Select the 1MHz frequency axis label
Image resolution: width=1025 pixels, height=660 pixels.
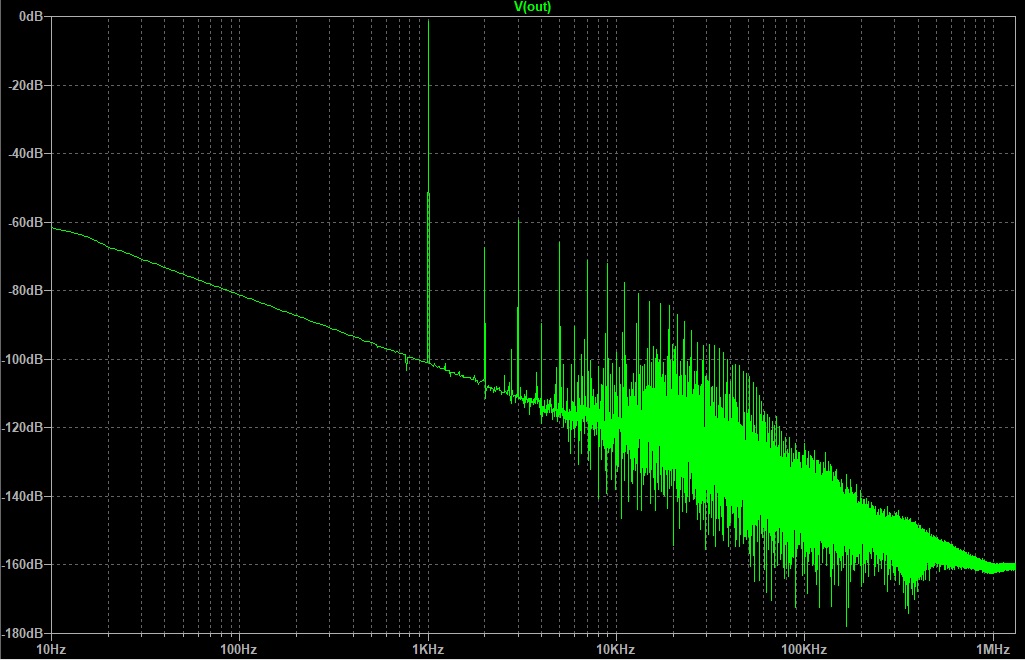pyautogui.click(x=992, y=650)
